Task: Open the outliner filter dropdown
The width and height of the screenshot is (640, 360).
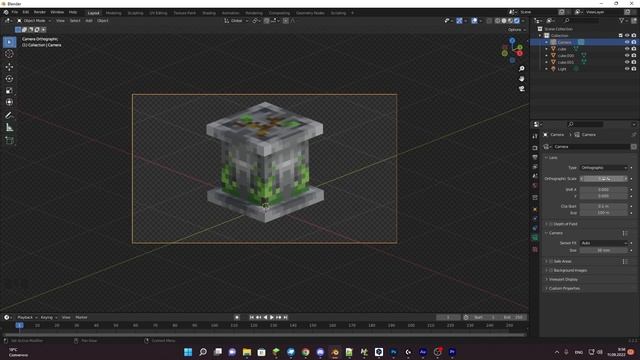Action: pyautogui.click(x=623, y=20)
